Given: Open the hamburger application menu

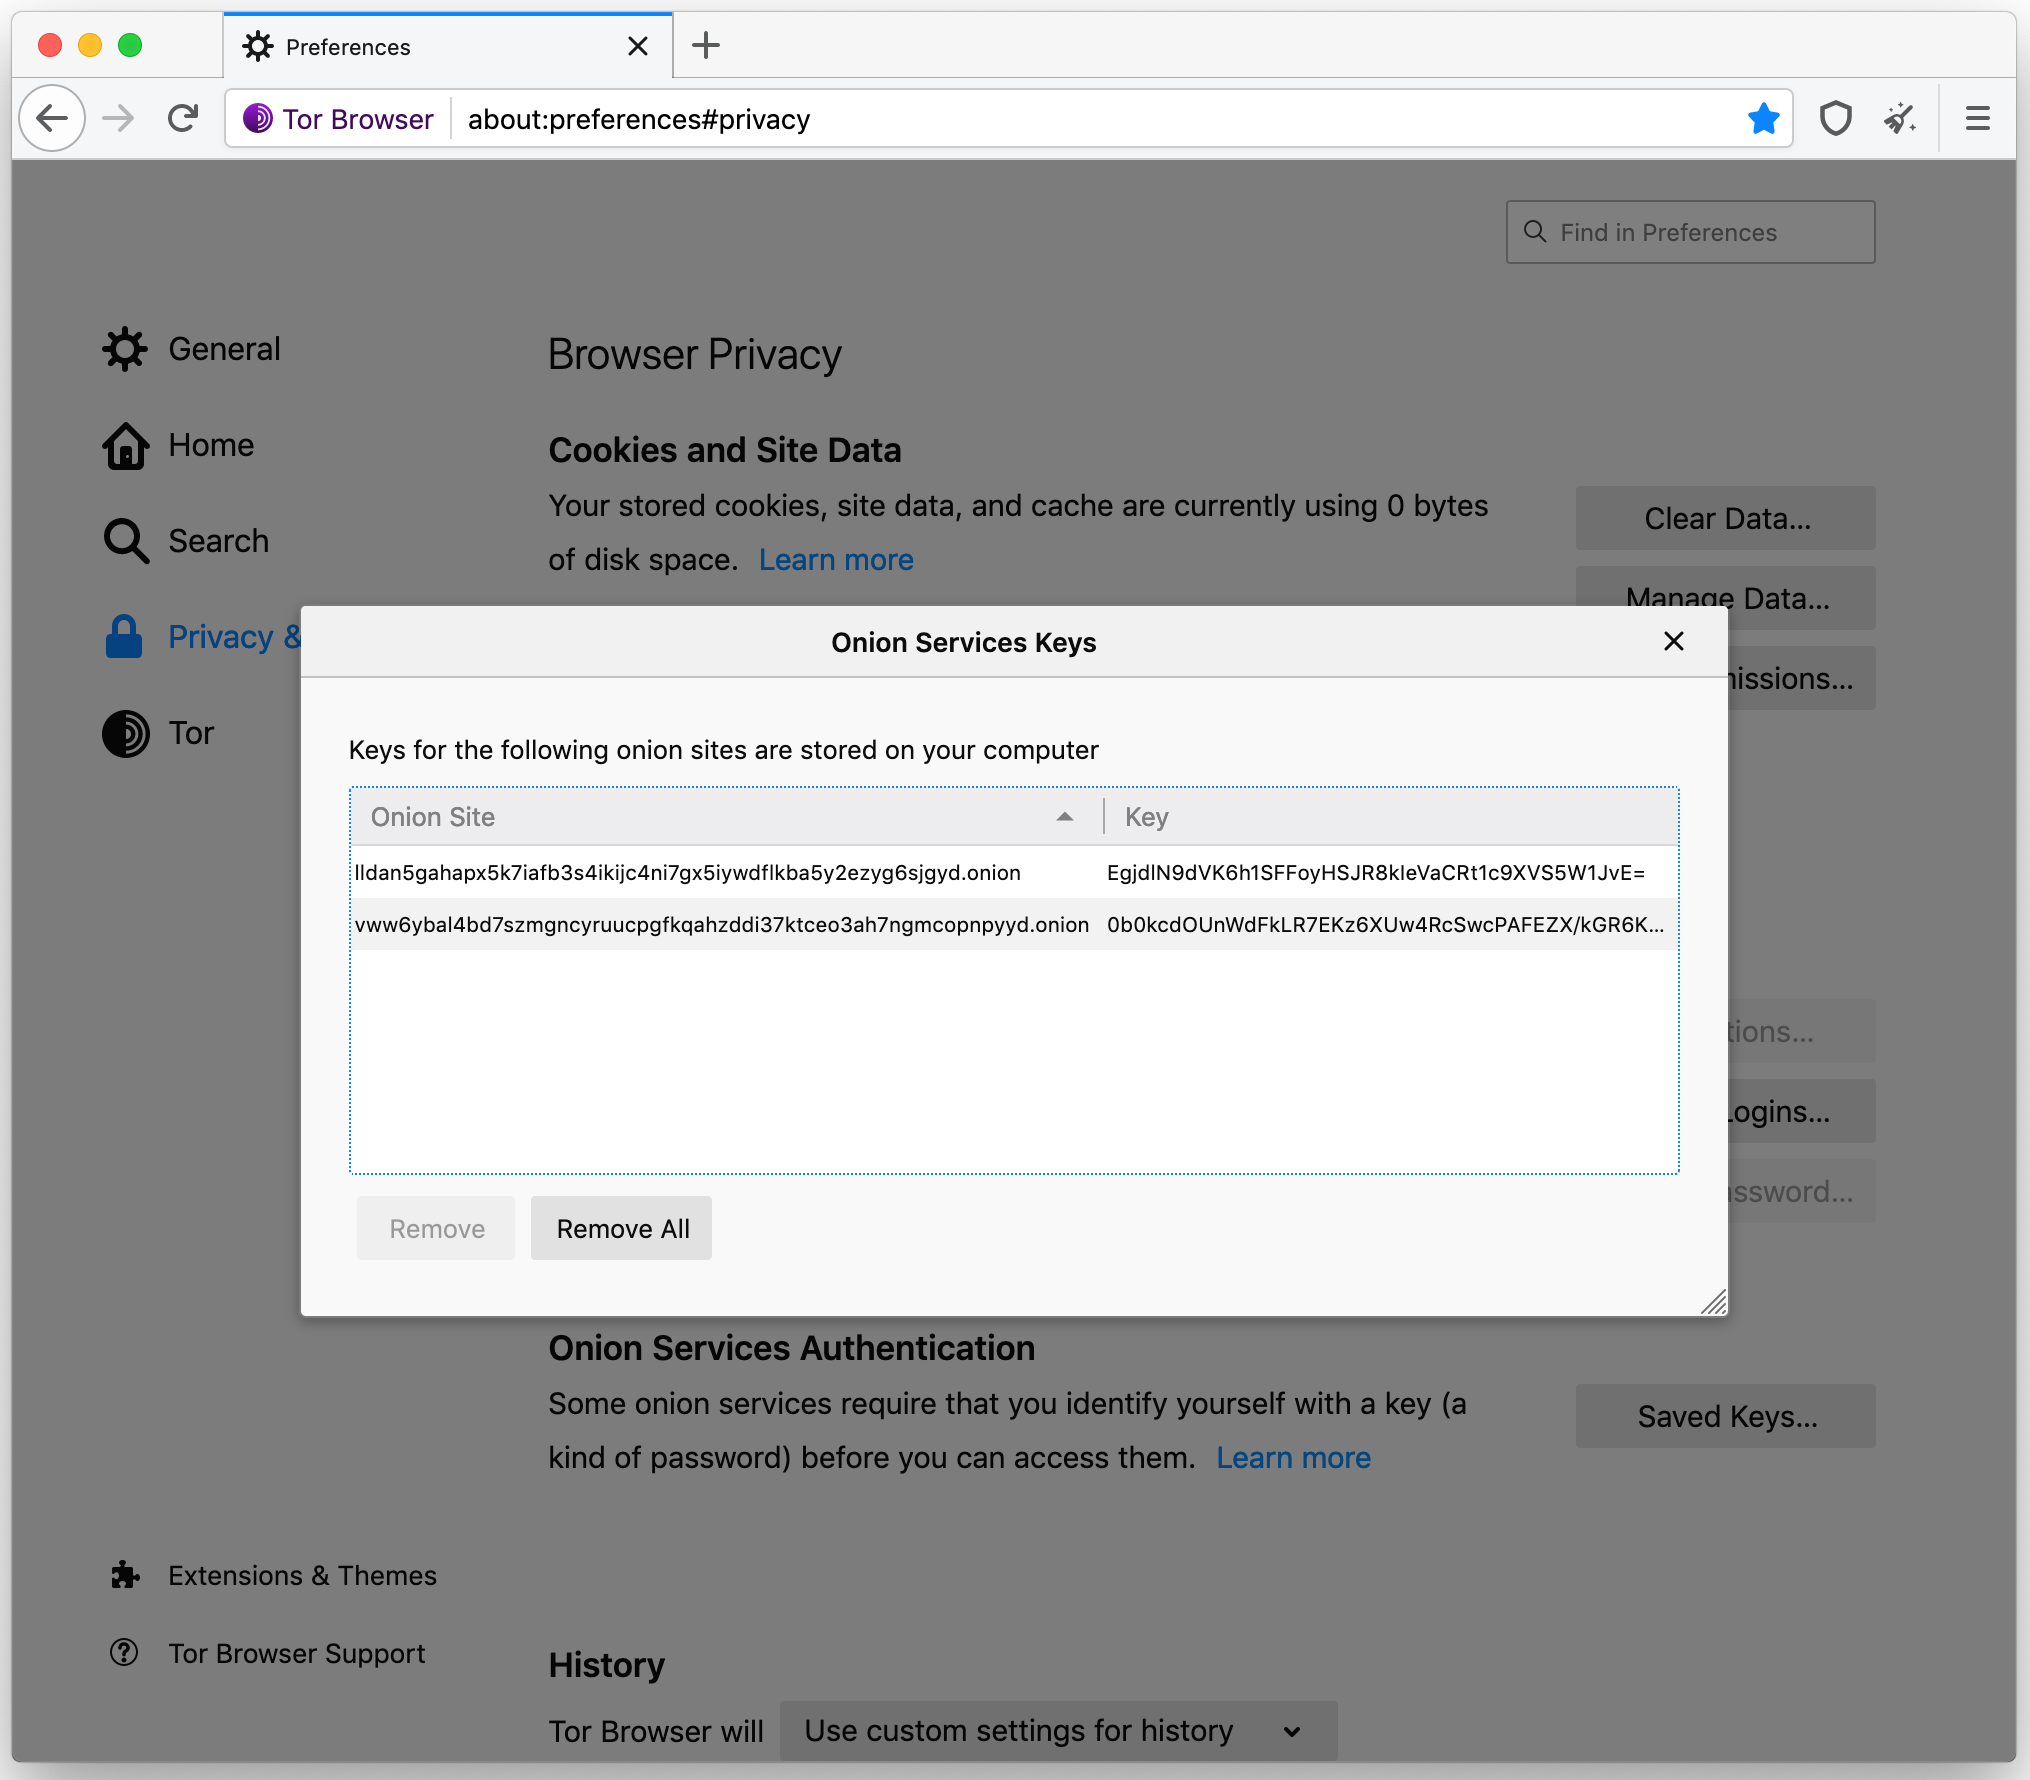Looking at the screenshot, I should [1977, 118].
